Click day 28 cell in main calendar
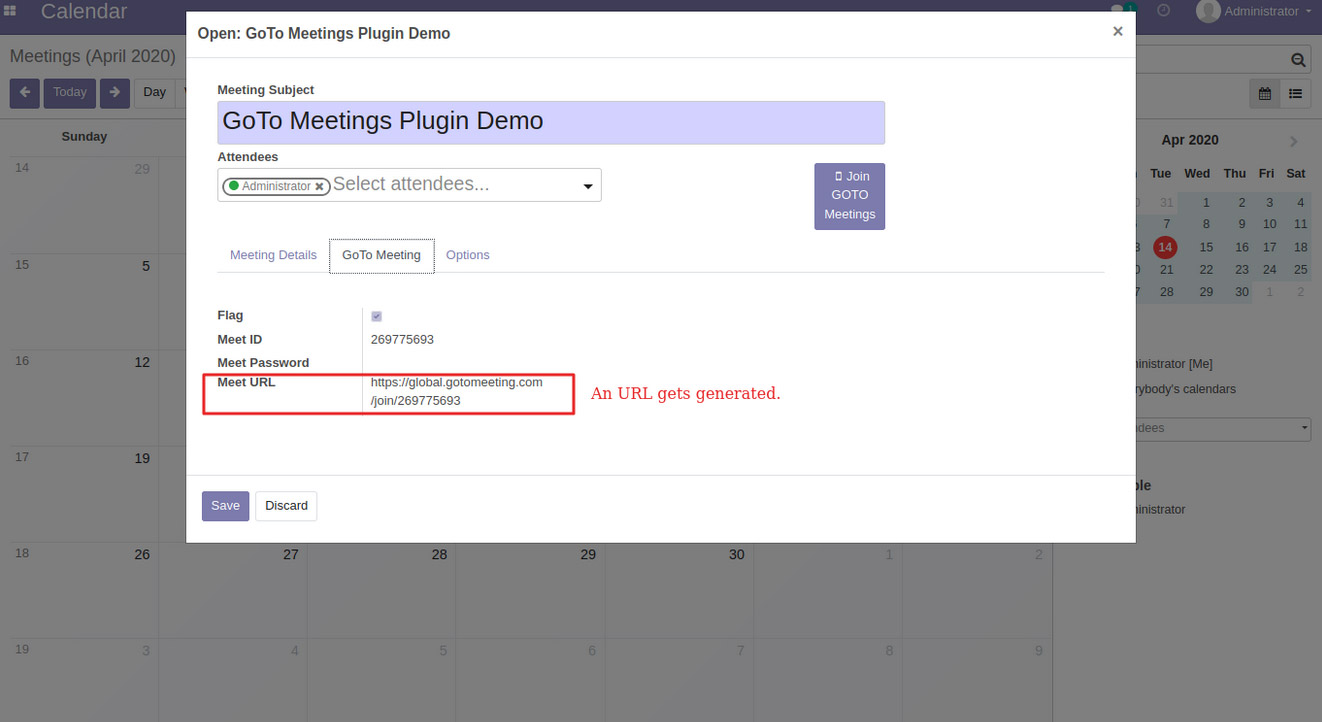 (381, 591)
